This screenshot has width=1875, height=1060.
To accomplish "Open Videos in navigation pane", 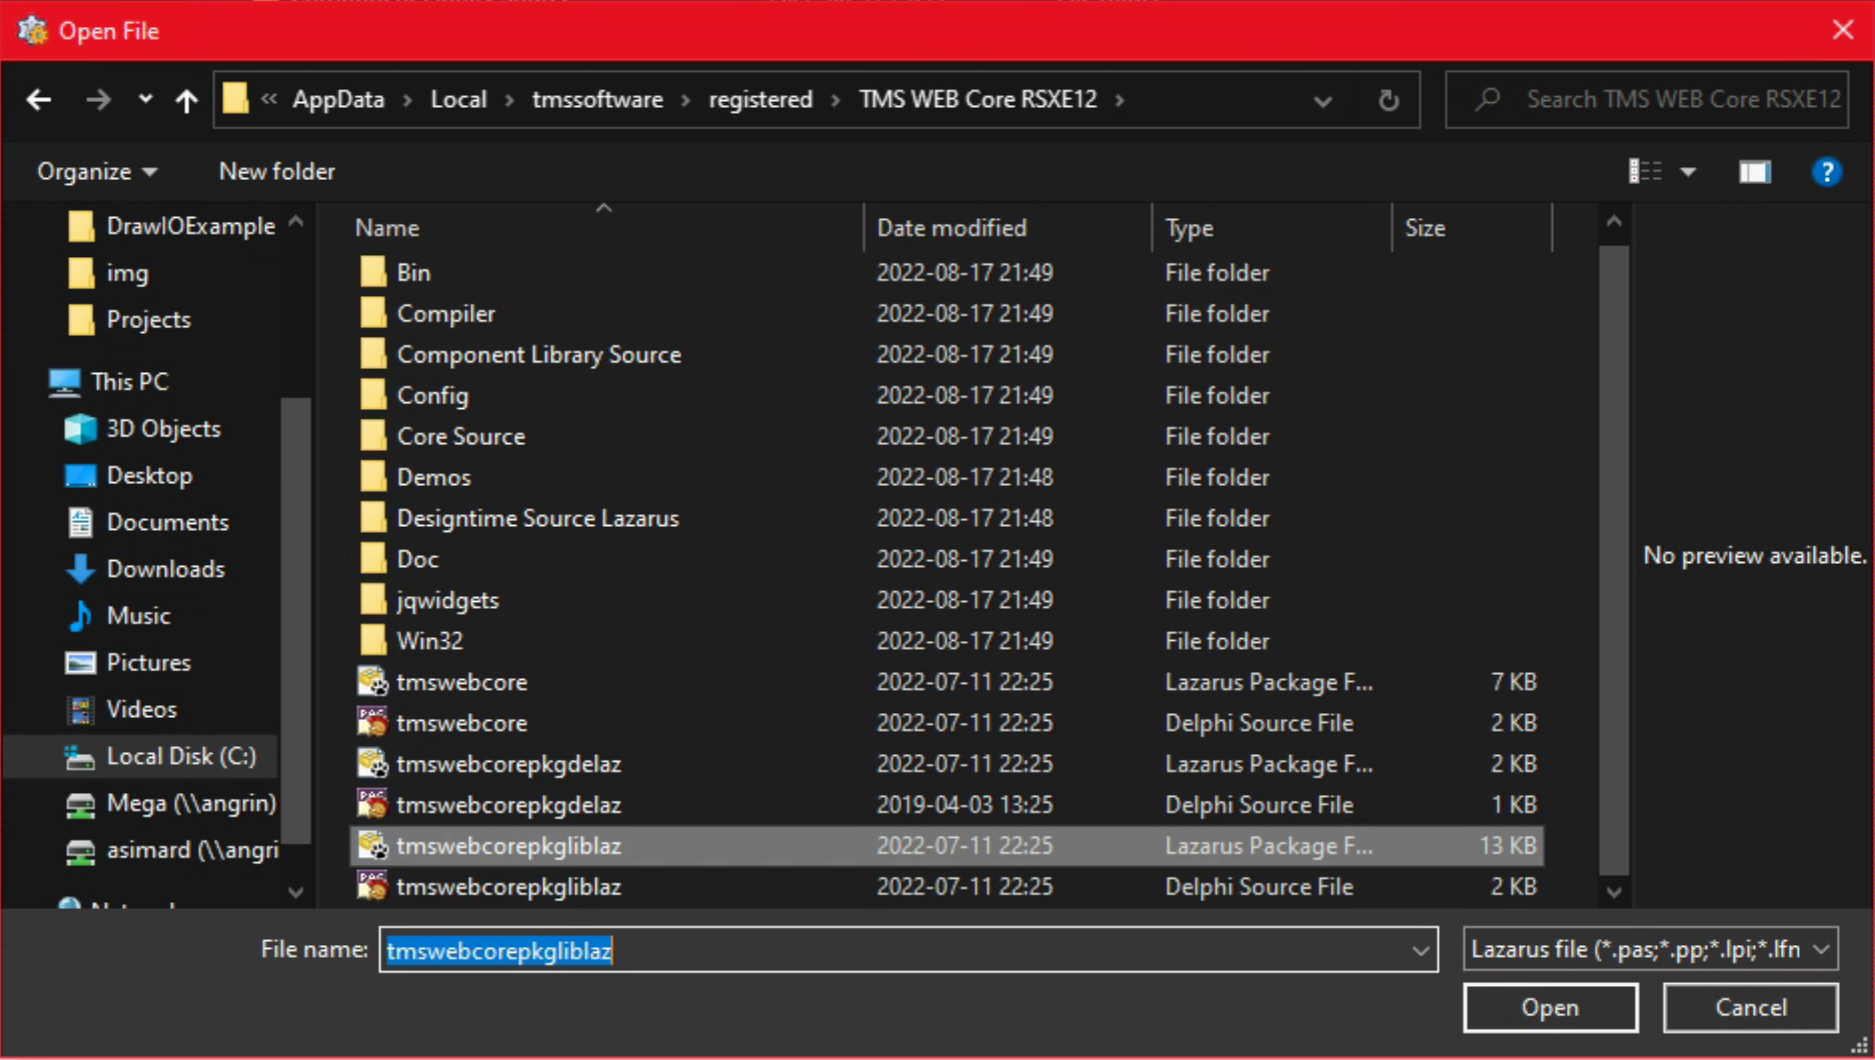I will click(121, 710).
